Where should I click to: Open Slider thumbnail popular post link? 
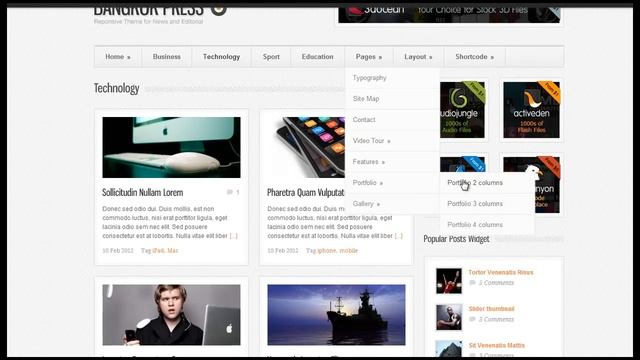[491, 309]
